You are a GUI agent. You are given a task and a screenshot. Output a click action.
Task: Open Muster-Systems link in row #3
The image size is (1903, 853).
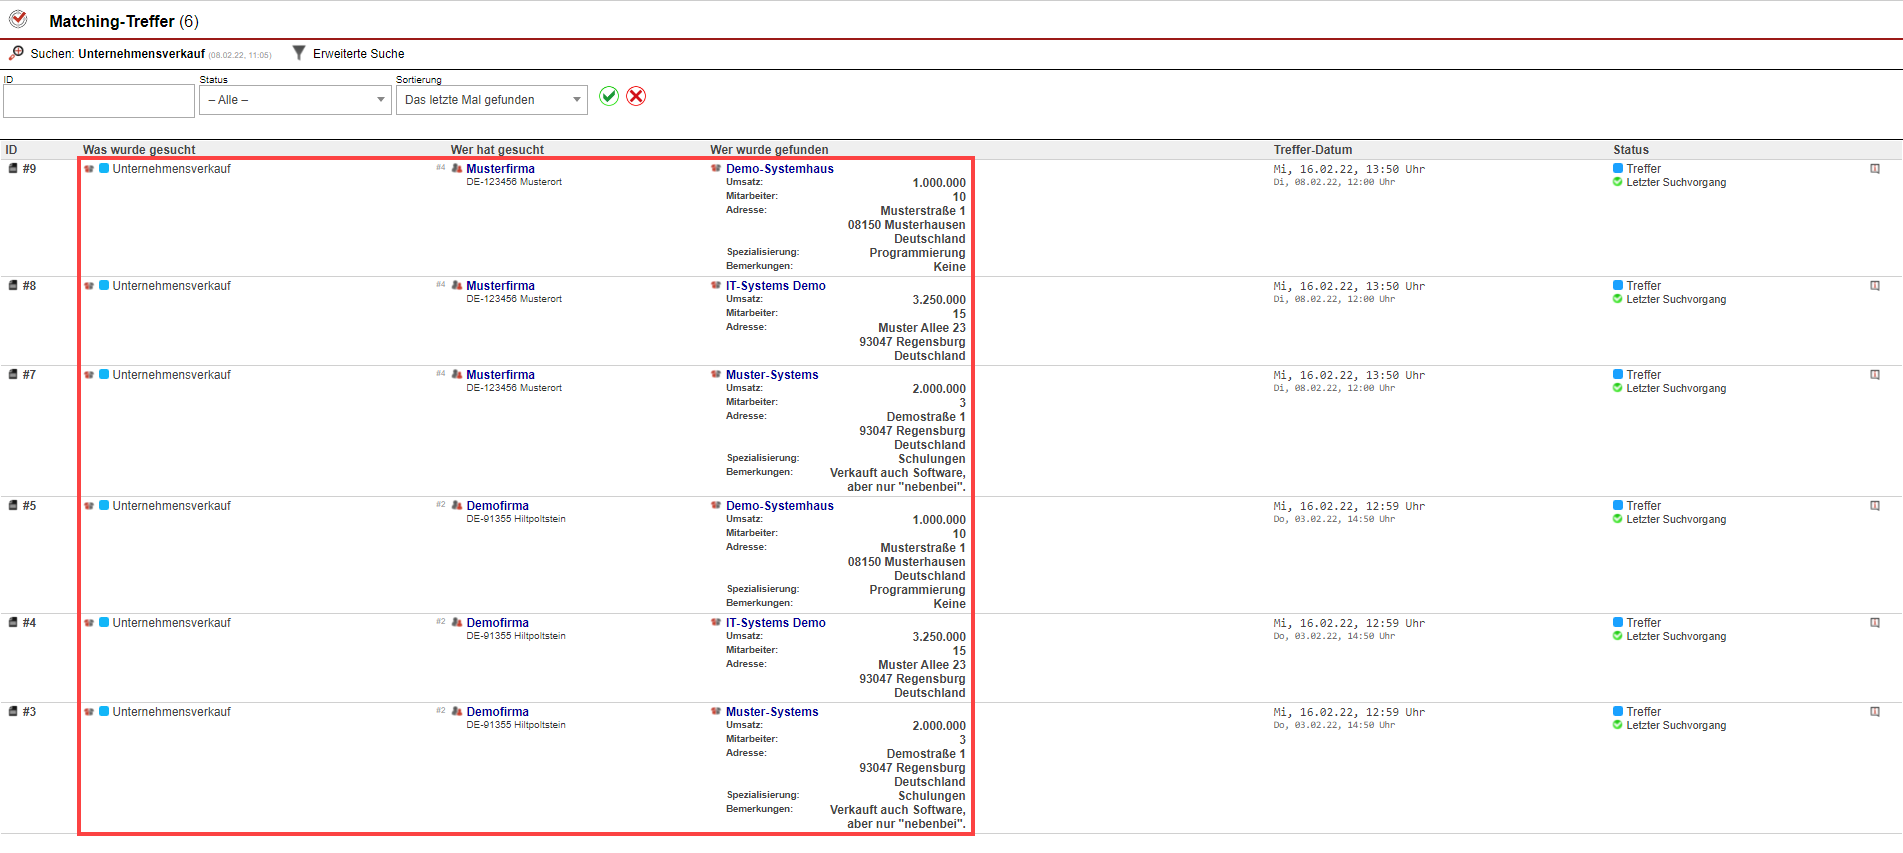[772, 712]
